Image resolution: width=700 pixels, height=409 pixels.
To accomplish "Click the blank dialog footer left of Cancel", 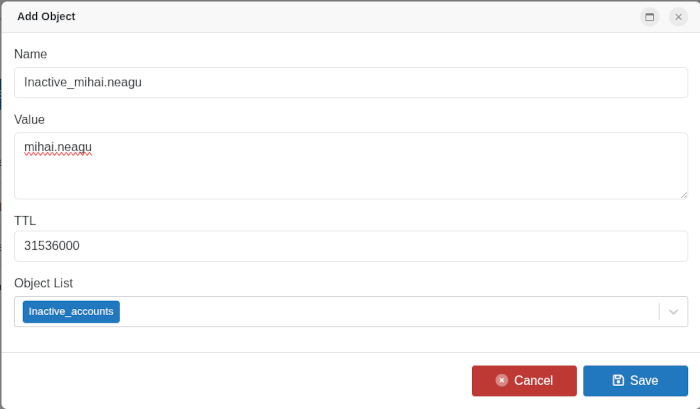I will point(230,380).
